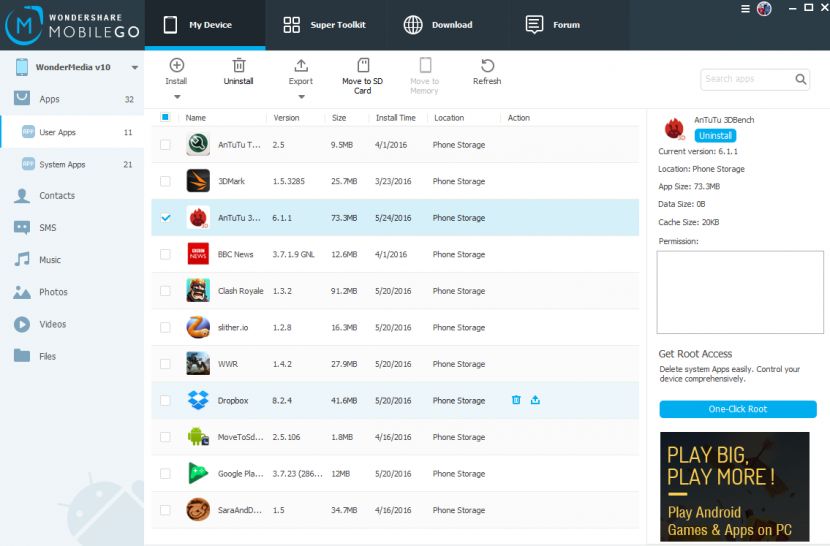Check the Google Play row checkbox
Screen dimensions: 830x546
coord(165,473)
